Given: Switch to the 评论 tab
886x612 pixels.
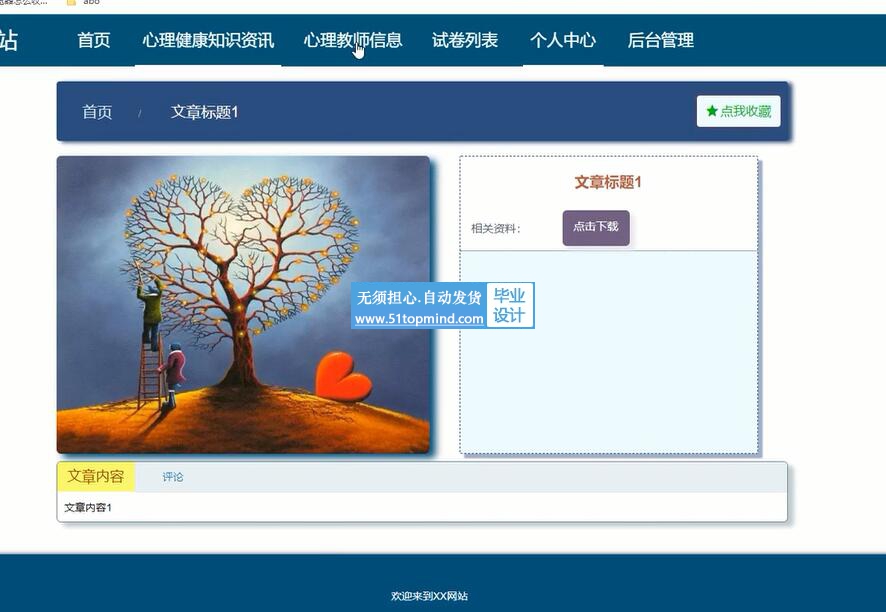Looking at the screenshot, I should pyautogui.click(x=173, y=477).
